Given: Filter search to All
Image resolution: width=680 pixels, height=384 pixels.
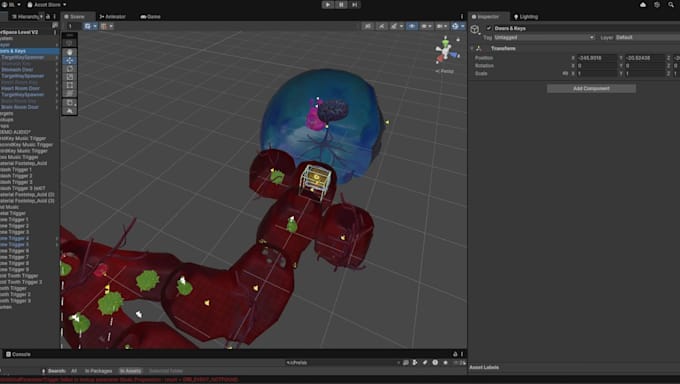Looking at the screenshot, I should tap(74, 371).
